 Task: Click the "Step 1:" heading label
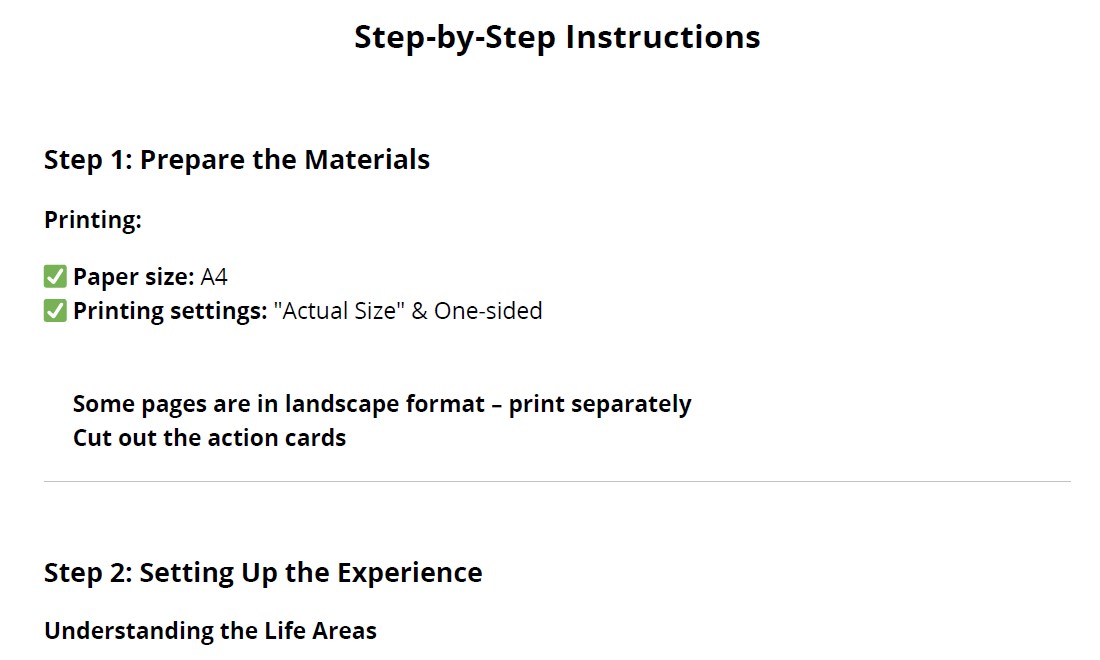pos(88,159)
